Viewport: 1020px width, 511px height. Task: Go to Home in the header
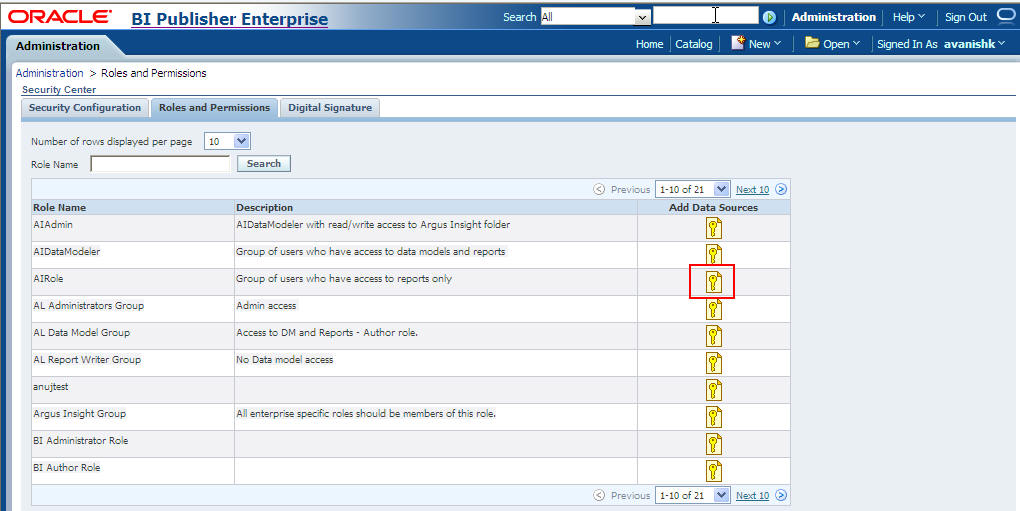point(649,44)
